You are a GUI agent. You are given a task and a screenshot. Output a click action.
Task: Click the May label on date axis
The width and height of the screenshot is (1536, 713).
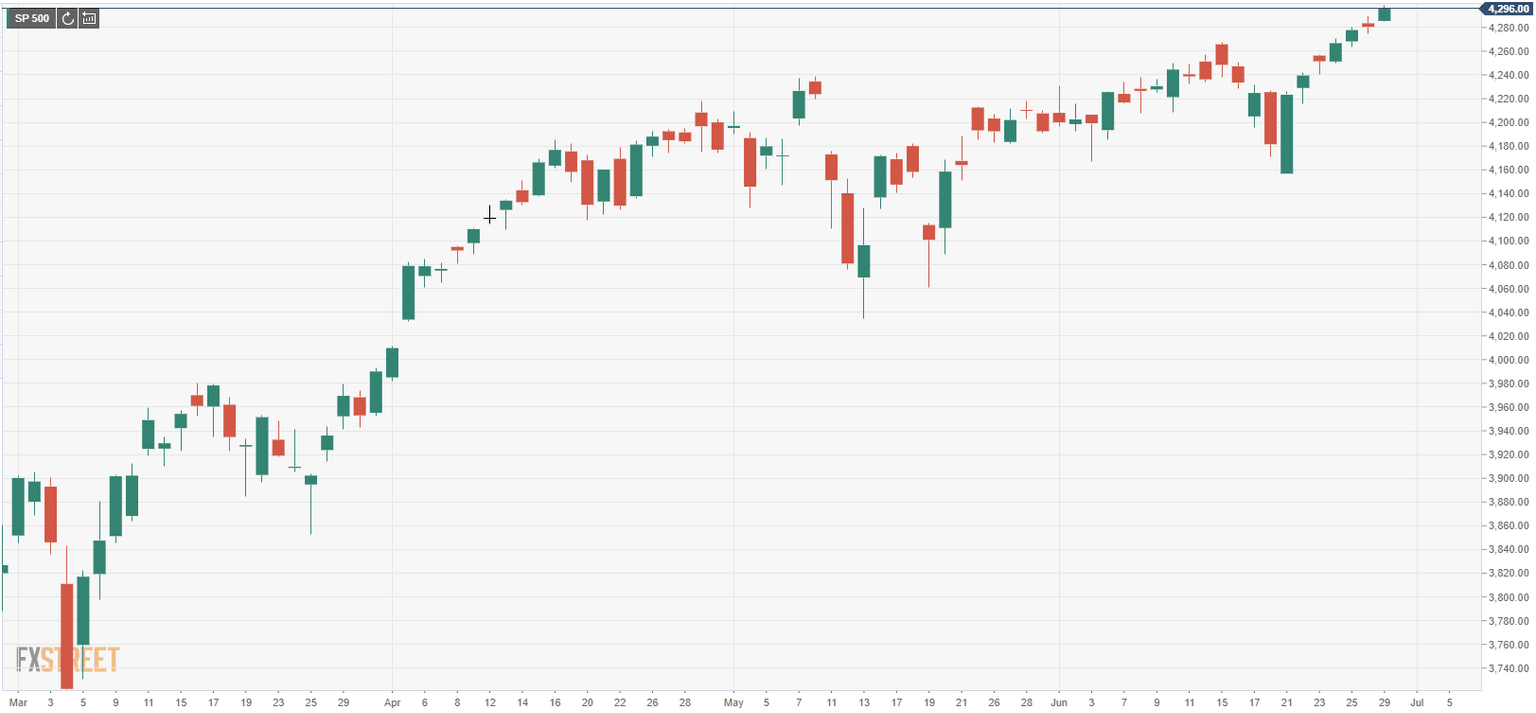733,700
